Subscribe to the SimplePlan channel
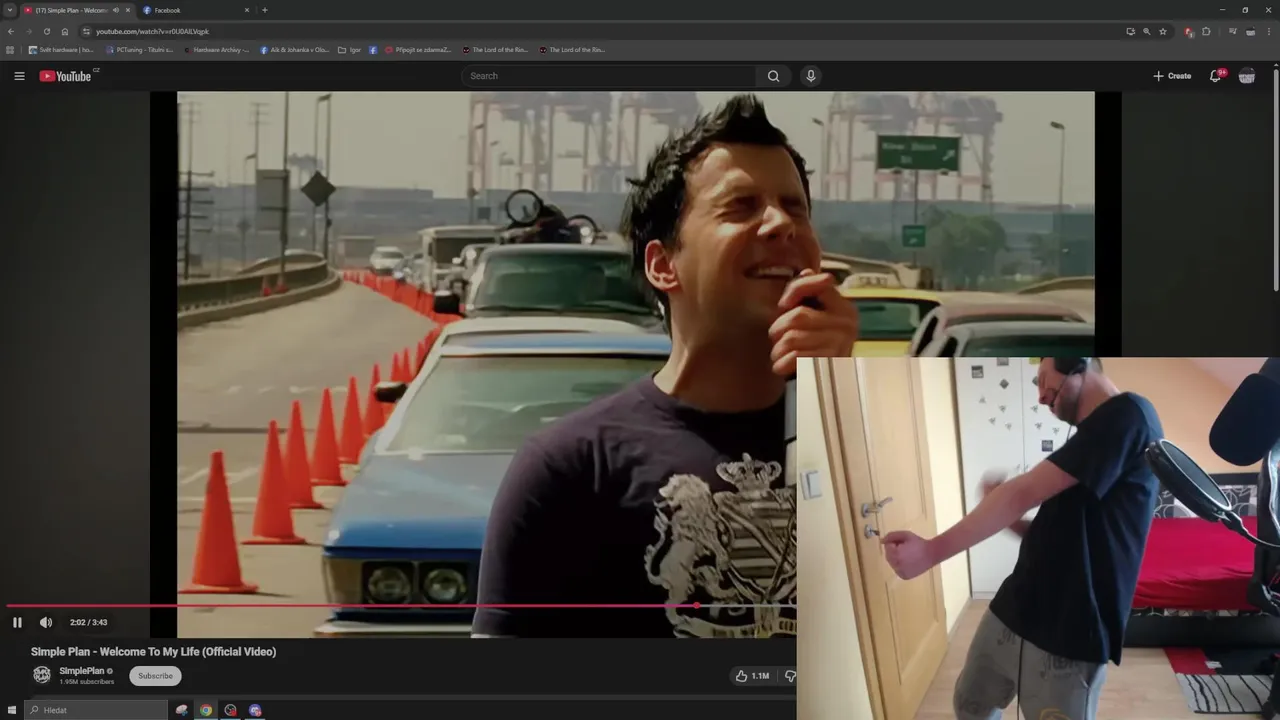This screenshot has height=720, width=1280. pos(155,676)
